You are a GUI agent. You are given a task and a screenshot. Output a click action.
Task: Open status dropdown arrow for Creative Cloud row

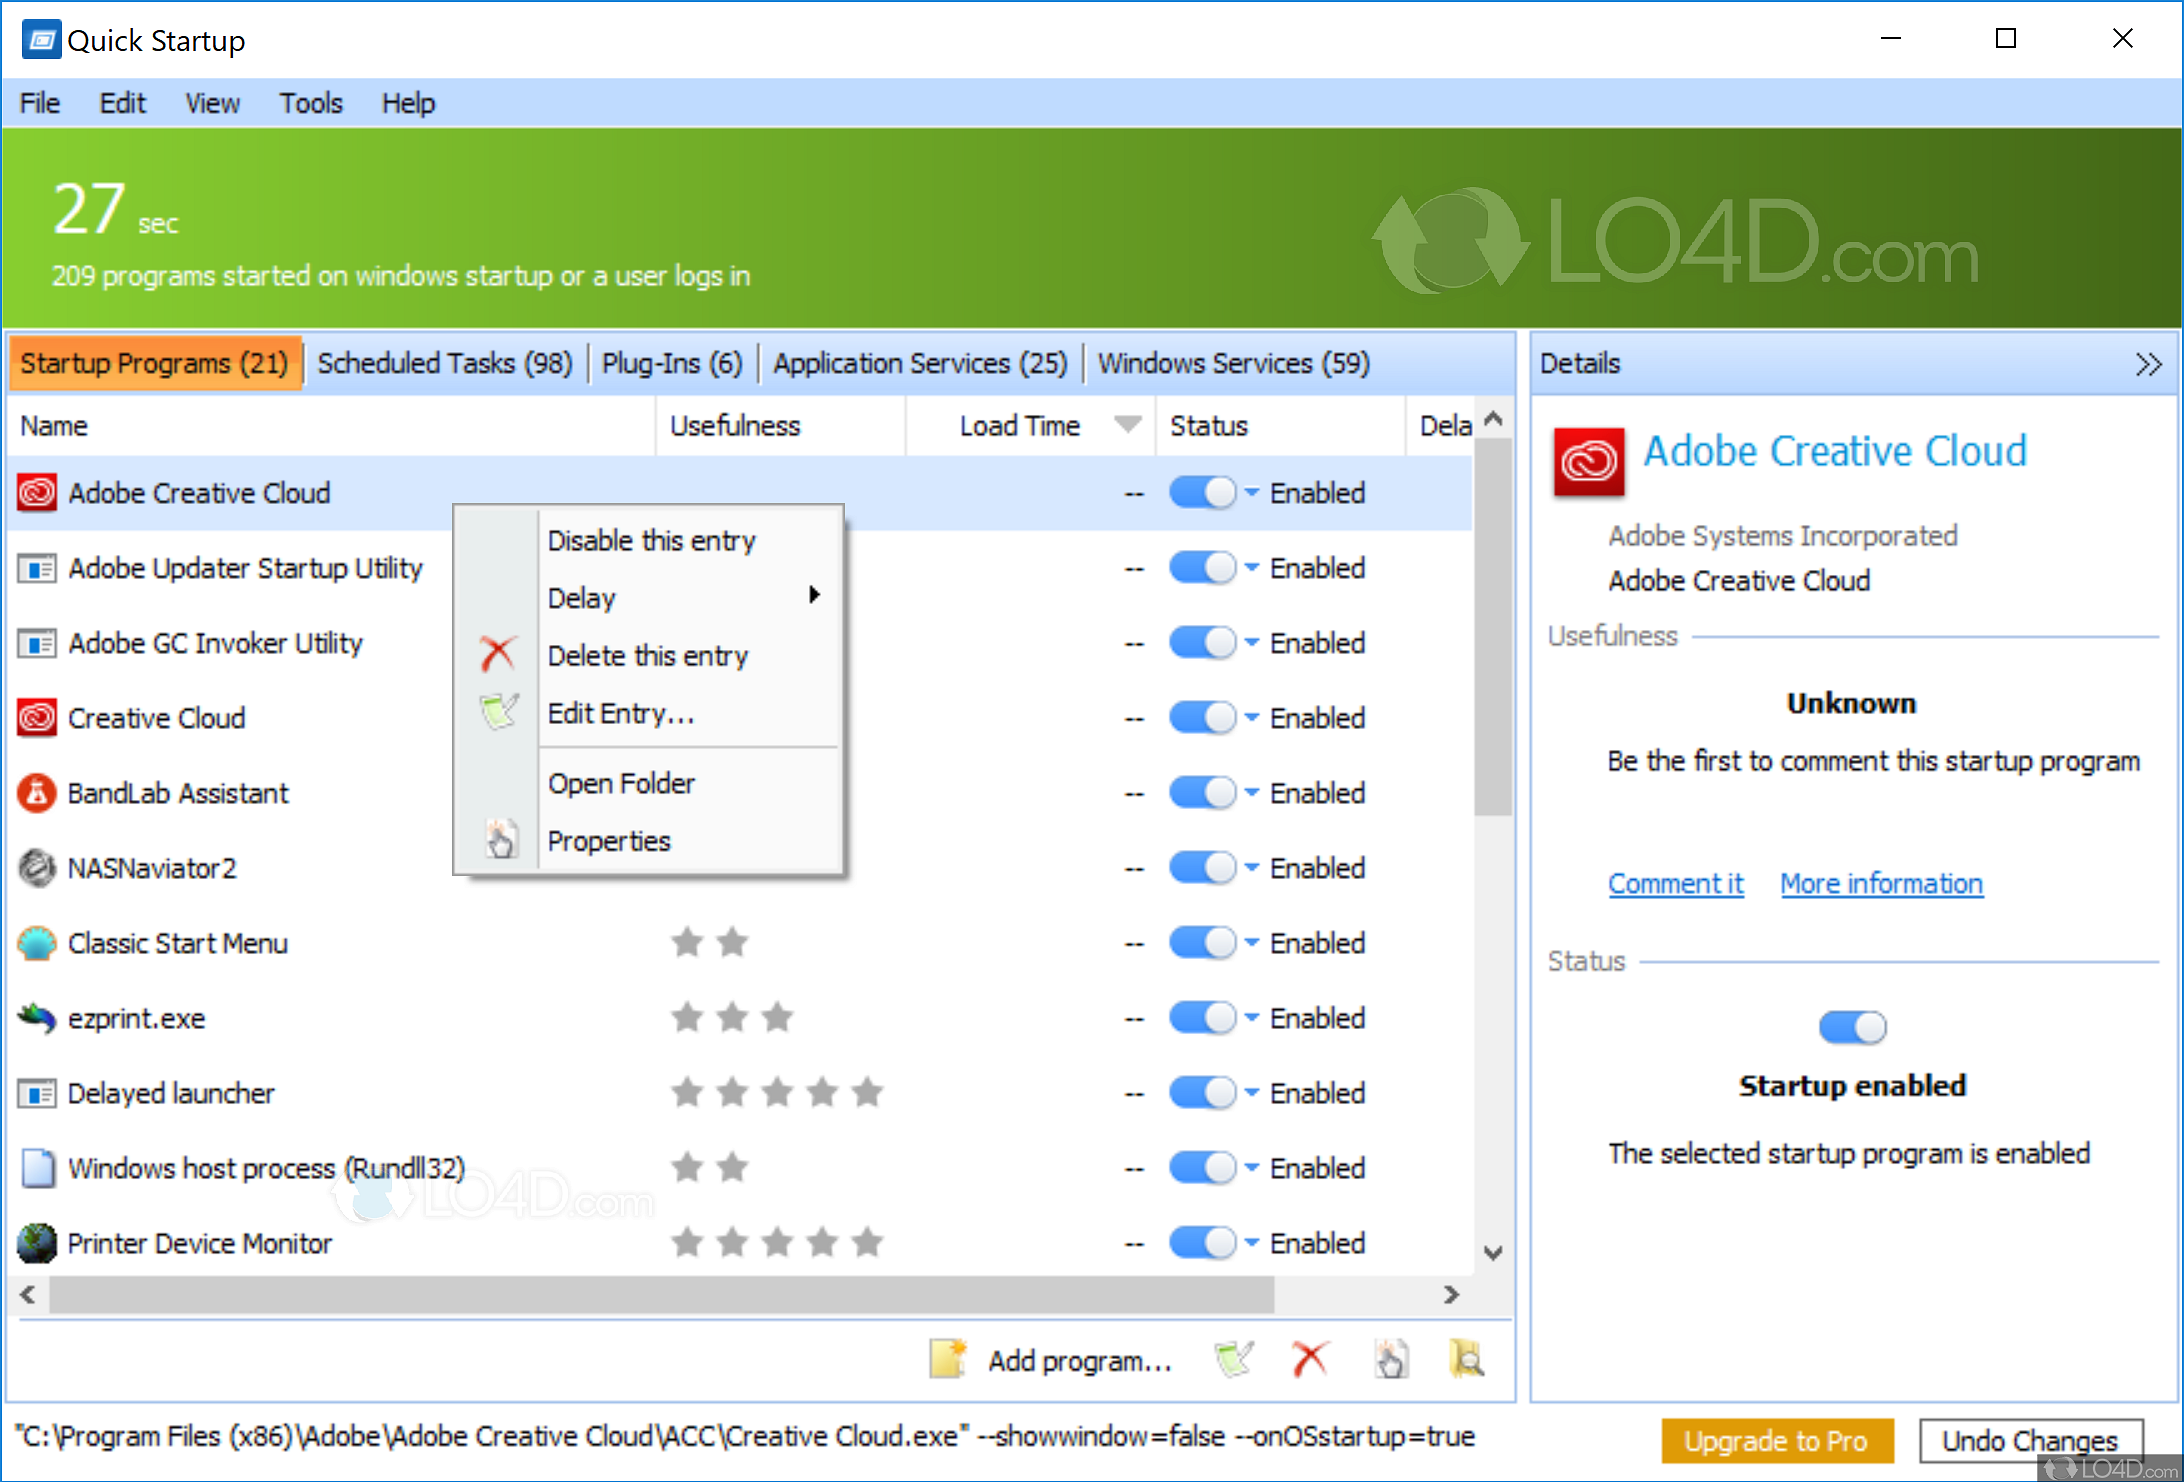pos(1252,717)
